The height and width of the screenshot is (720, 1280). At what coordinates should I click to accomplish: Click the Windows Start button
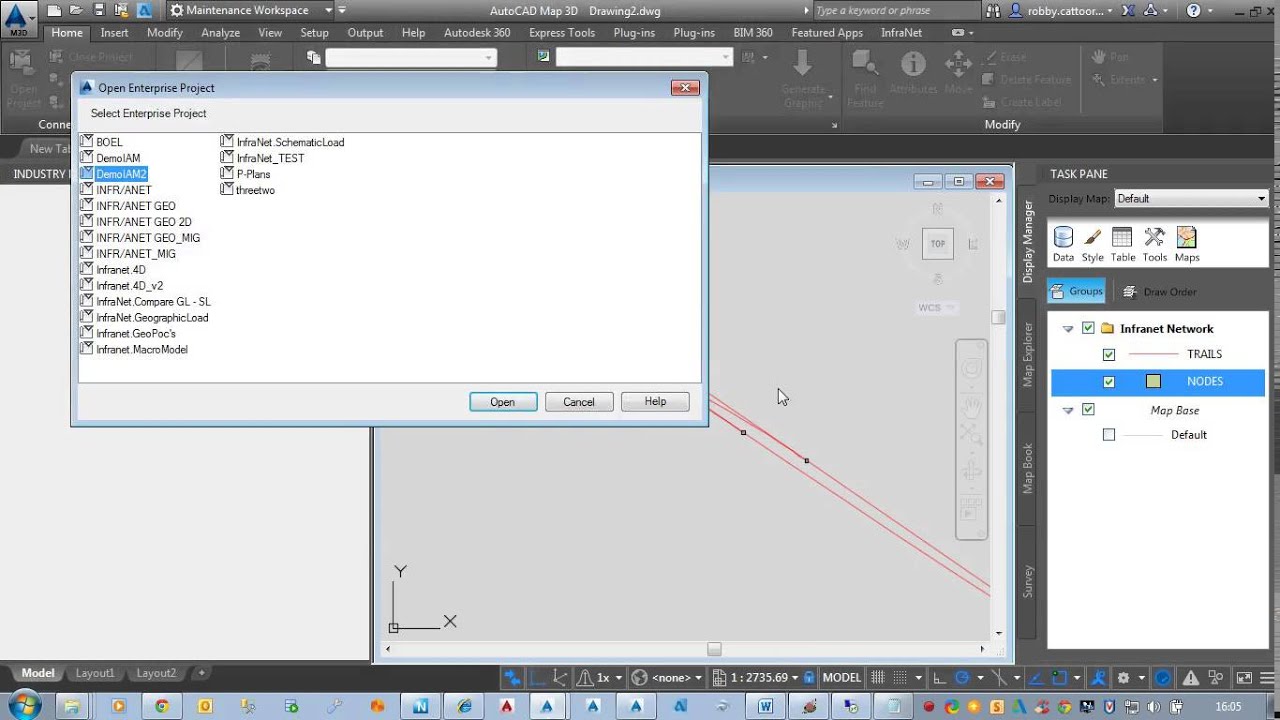click(23, 706)
